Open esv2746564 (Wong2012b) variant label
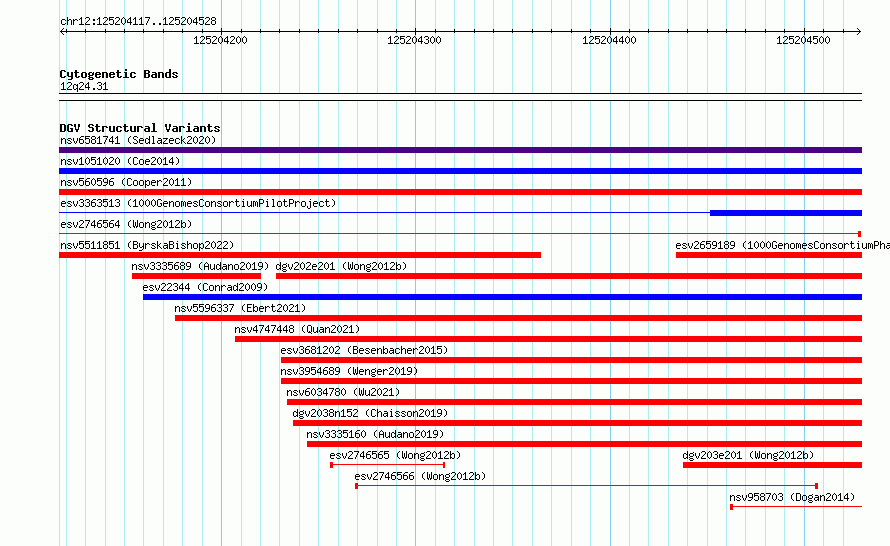 [x=126, y=224]
